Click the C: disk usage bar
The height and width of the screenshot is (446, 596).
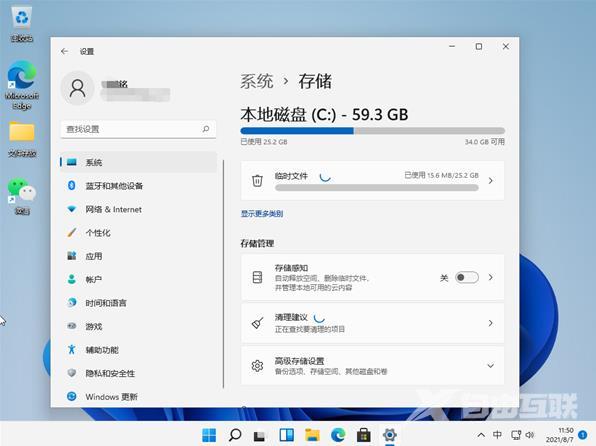point(372,131)
